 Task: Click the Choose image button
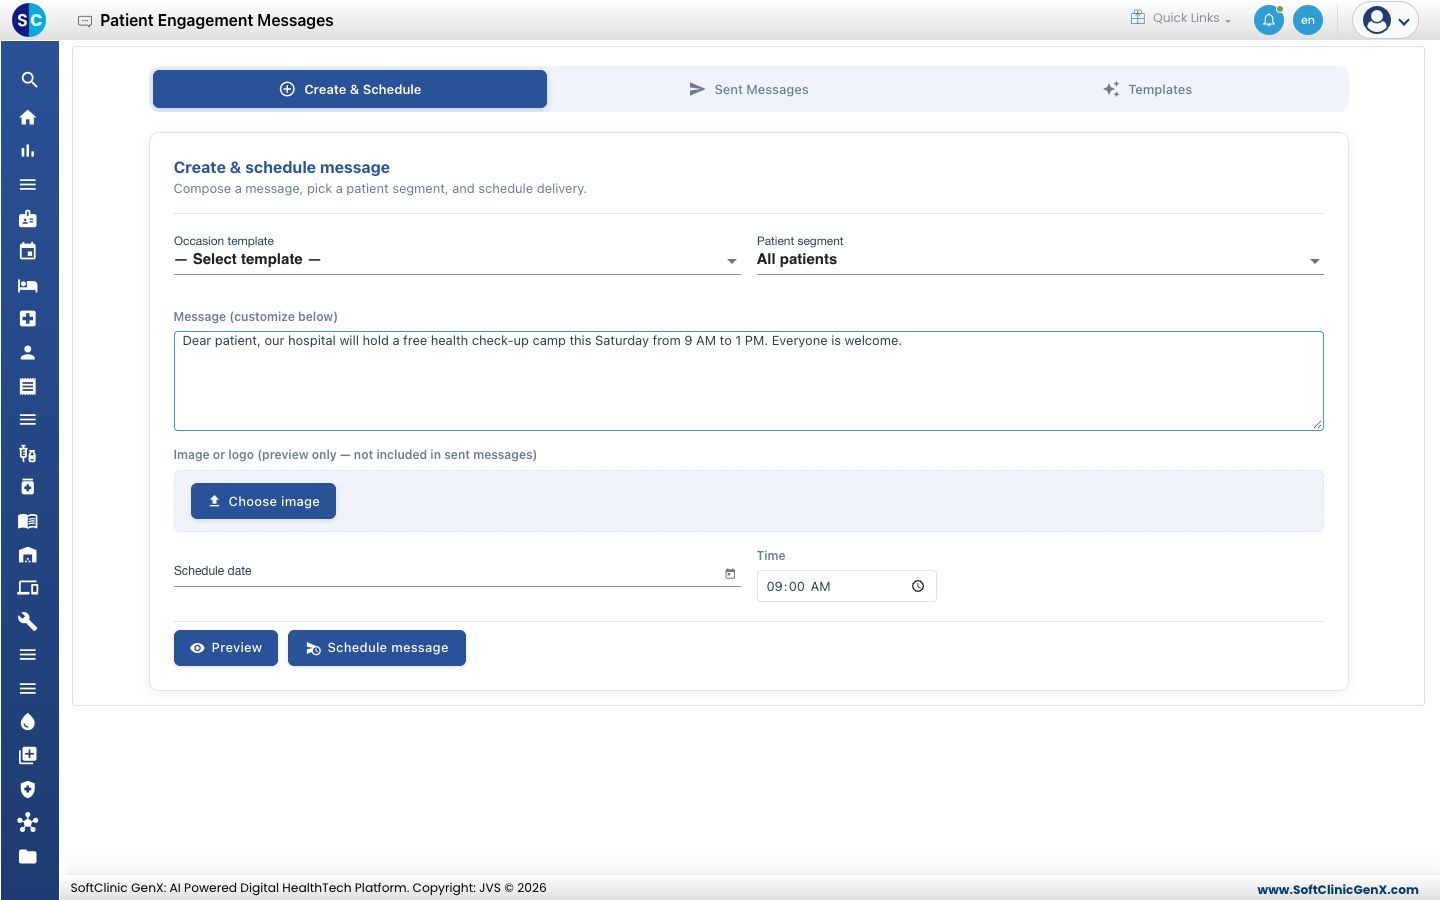click(263, 501)
